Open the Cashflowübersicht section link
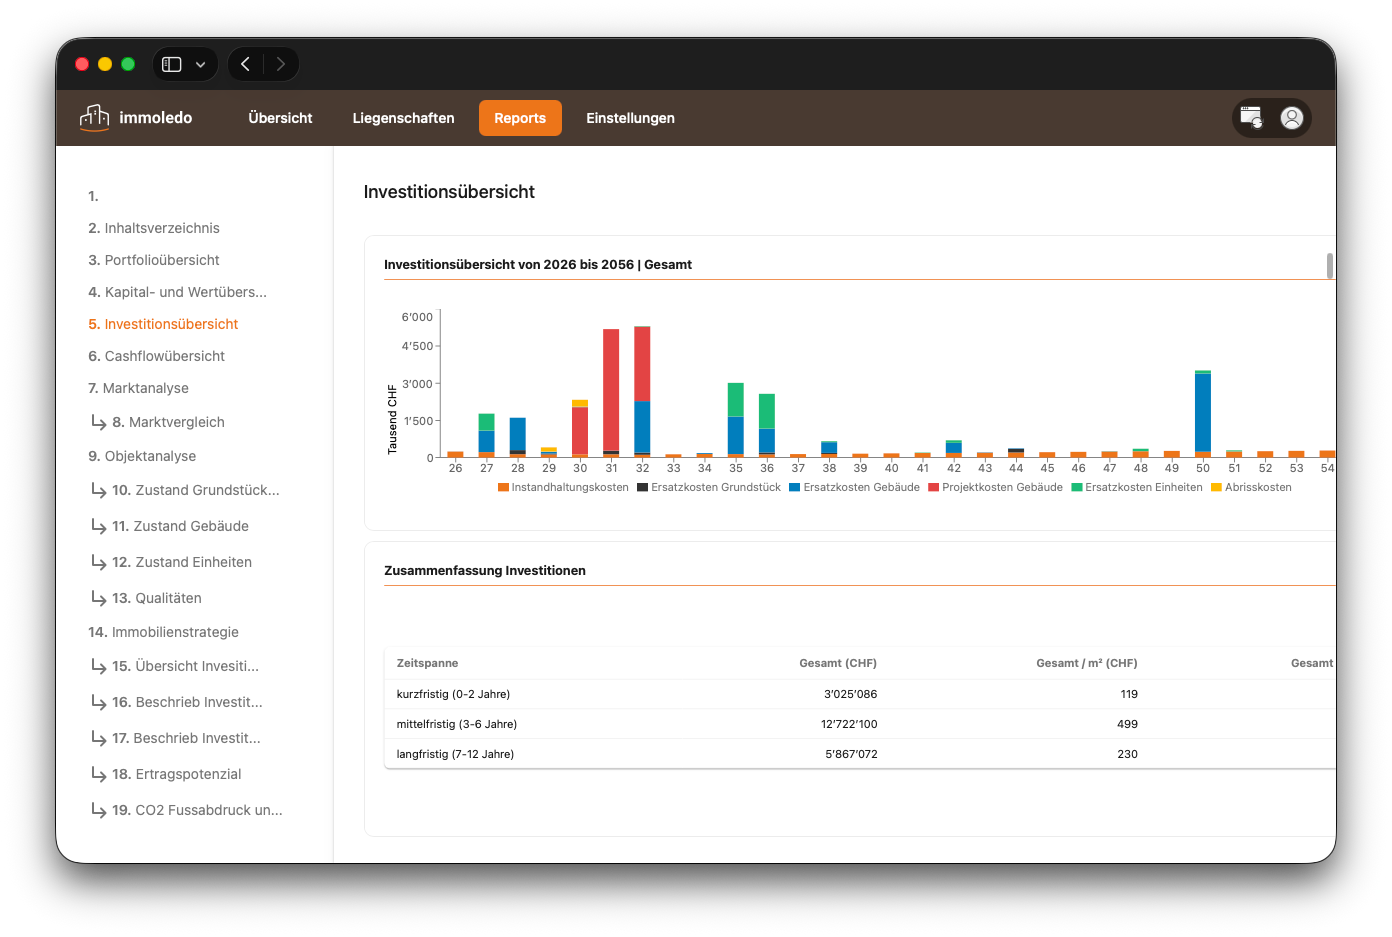Image resolution: width=1392 pixels, height=937 pixels. 156,356
